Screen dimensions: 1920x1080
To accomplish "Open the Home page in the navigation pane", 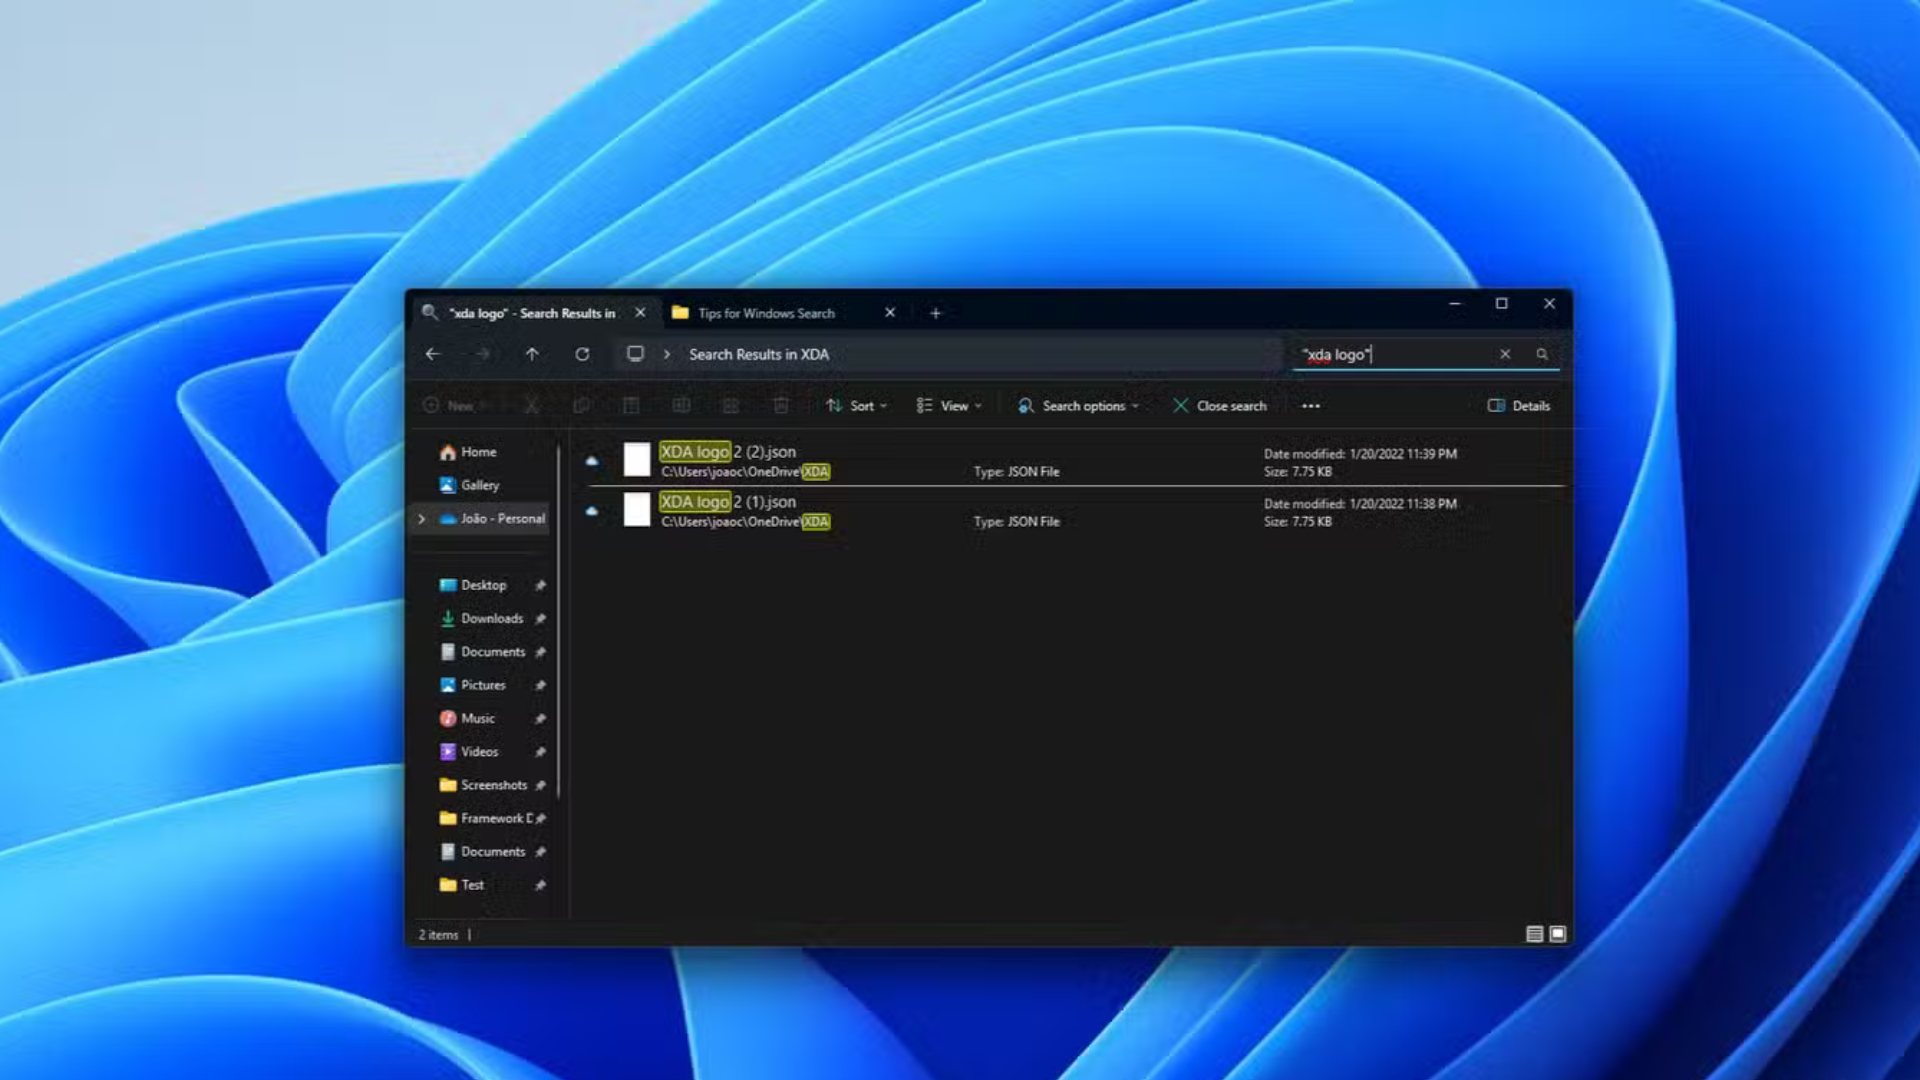I will 478,451.
